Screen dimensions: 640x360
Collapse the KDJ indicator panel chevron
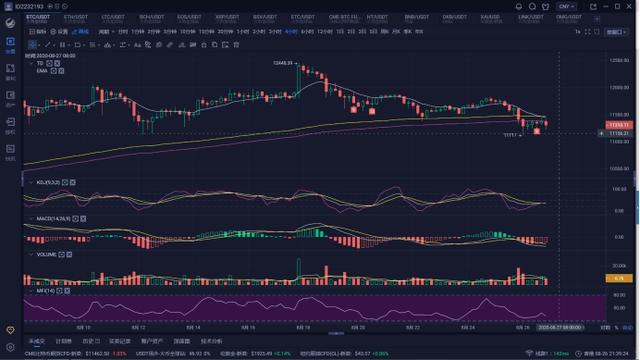point(31,182)
